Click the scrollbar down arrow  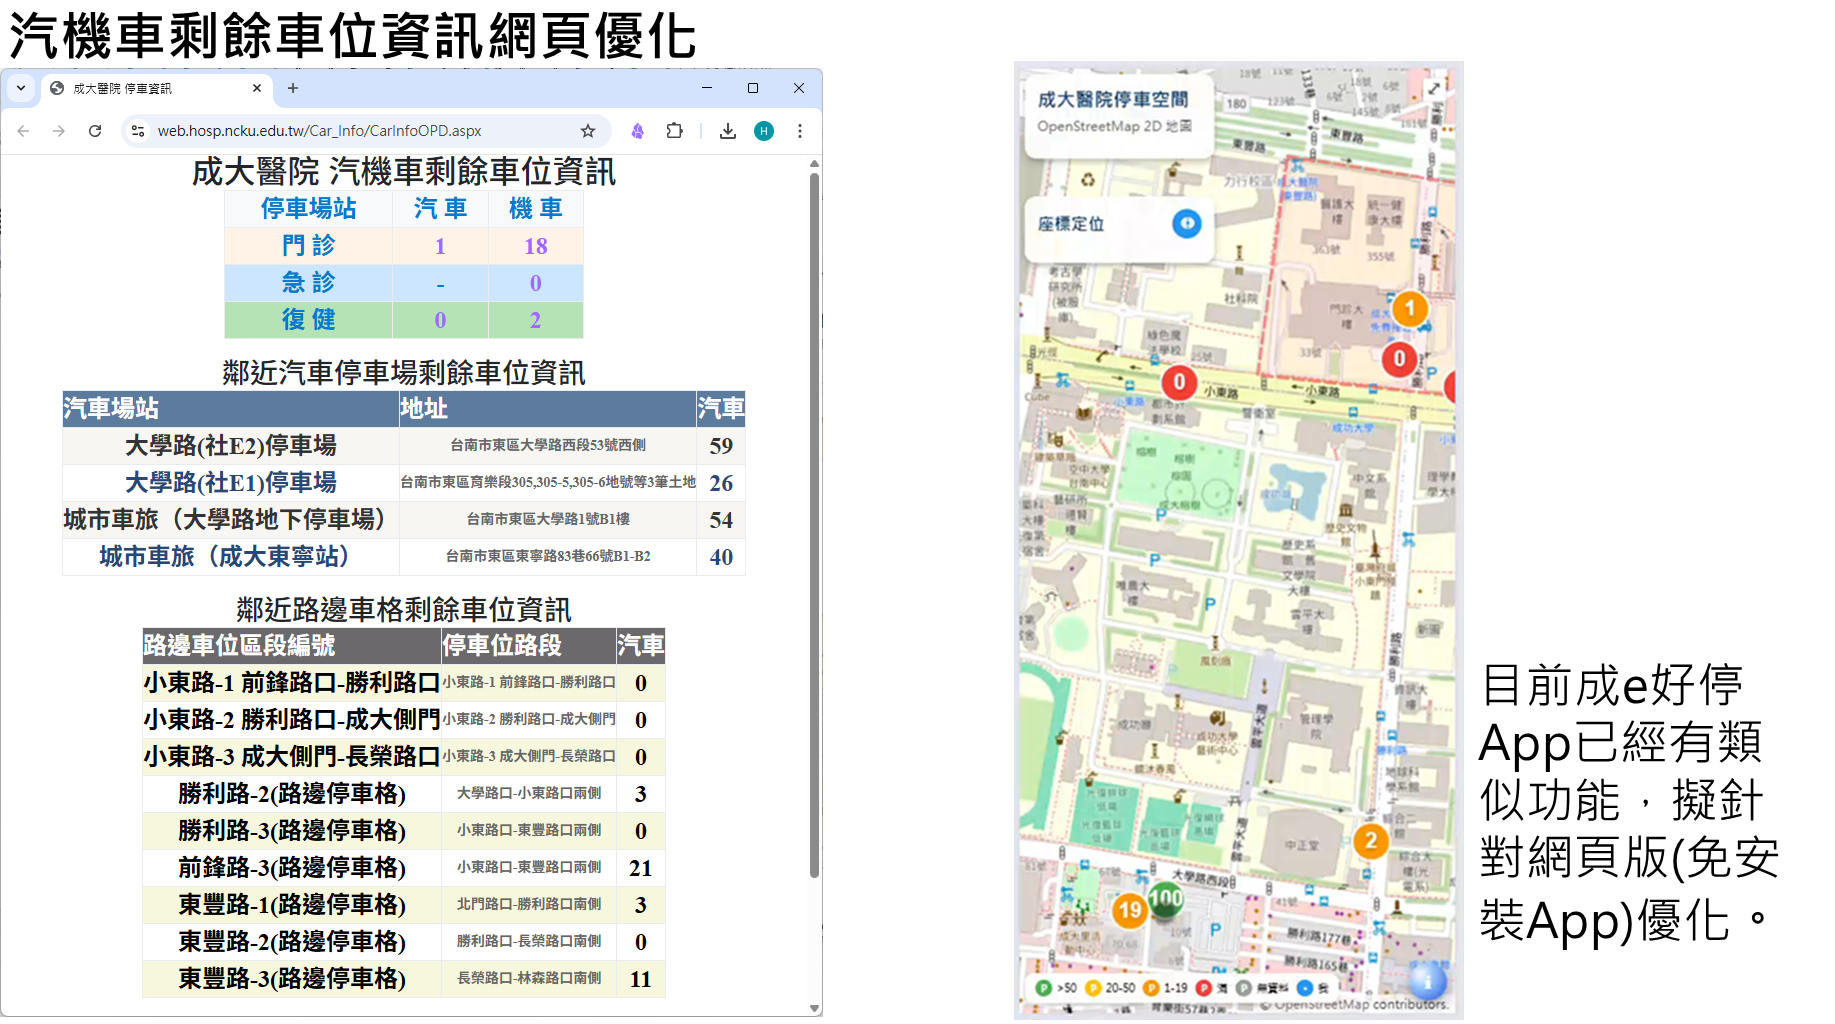tap(815, 1008)
